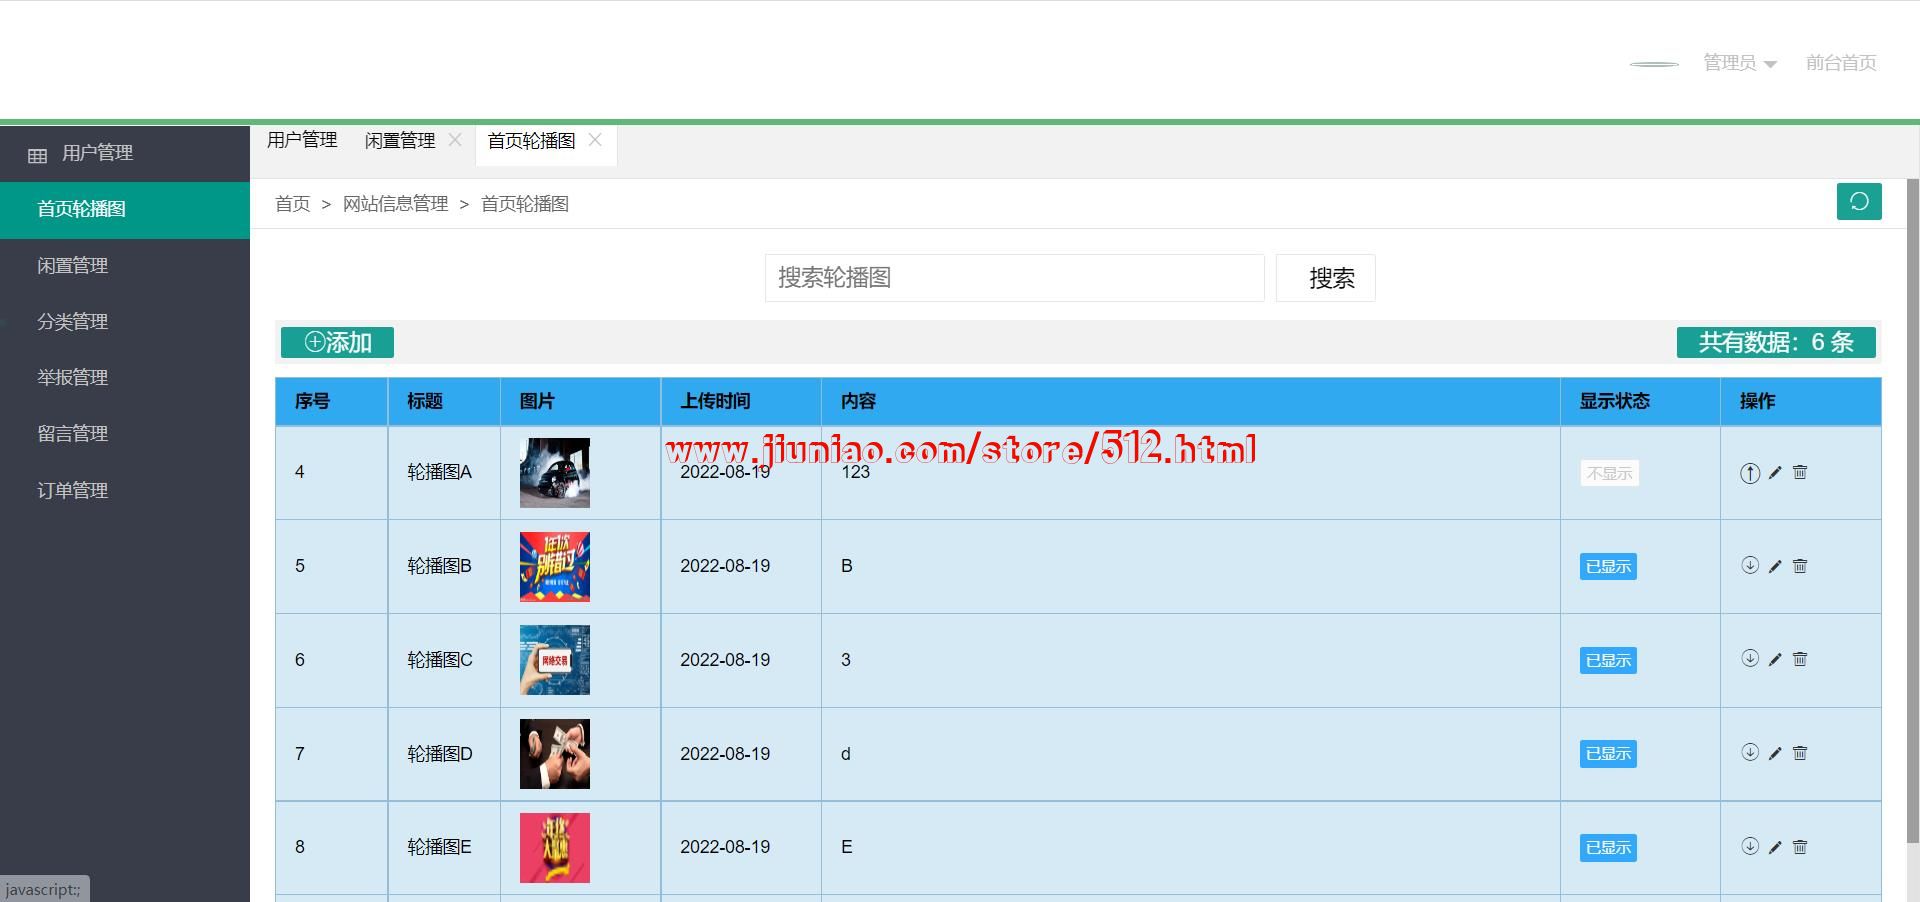Close the 闲置管理 tab
Screen dimensions: 1920x902
[x=455, y=140]
